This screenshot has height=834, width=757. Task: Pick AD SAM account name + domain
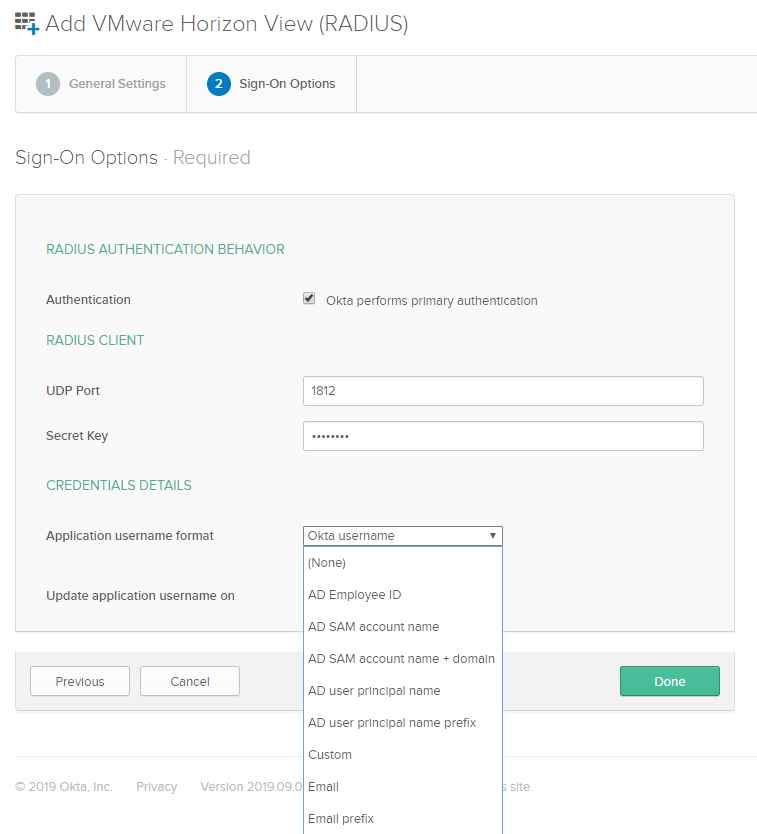(401, 659)
